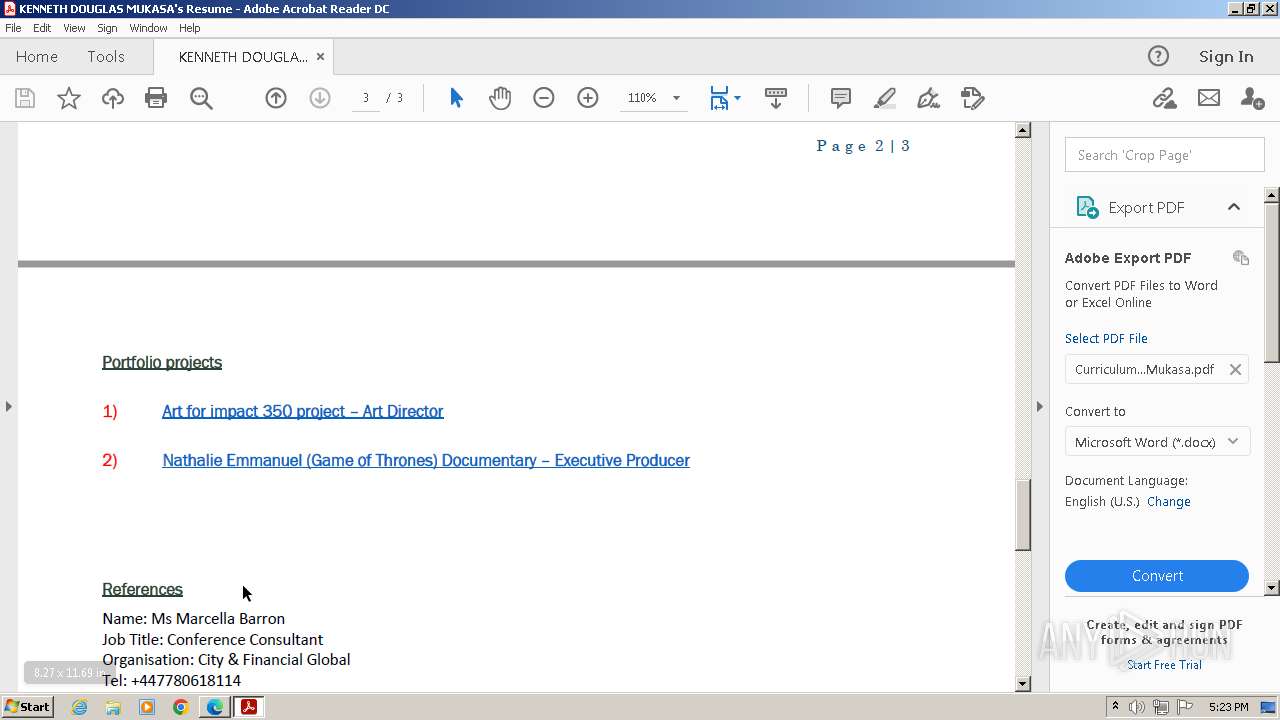
Task: Click the document vertical scrollbar thumb
Action: 1023,515
